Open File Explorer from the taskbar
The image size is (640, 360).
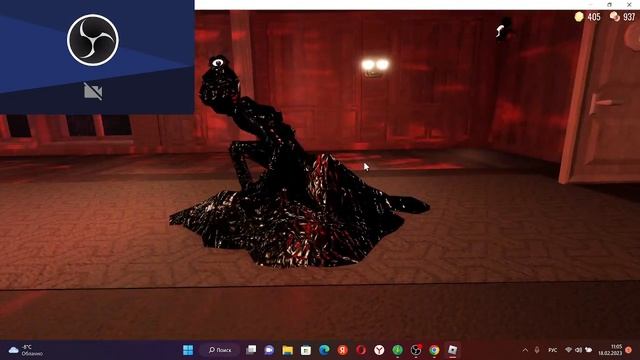[x=287, y=350]
